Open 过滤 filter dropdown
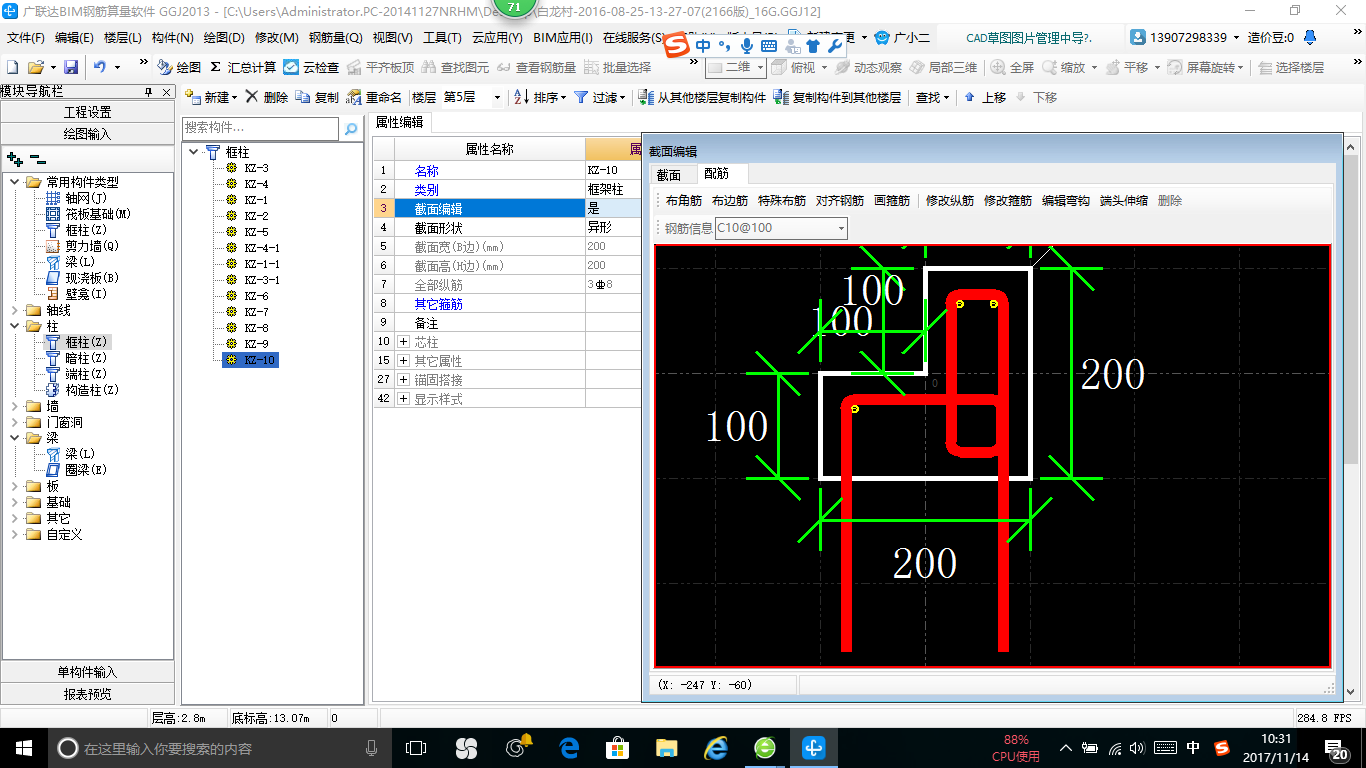Screen dimensions: 1366x768 pos(621,98)
